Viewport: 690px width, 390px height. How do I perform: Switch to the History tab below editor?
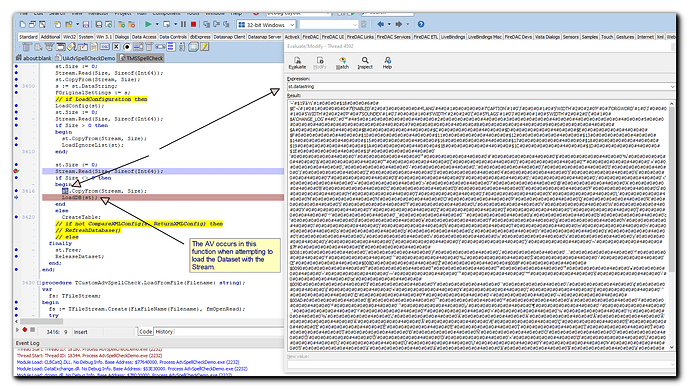point(164,332)
